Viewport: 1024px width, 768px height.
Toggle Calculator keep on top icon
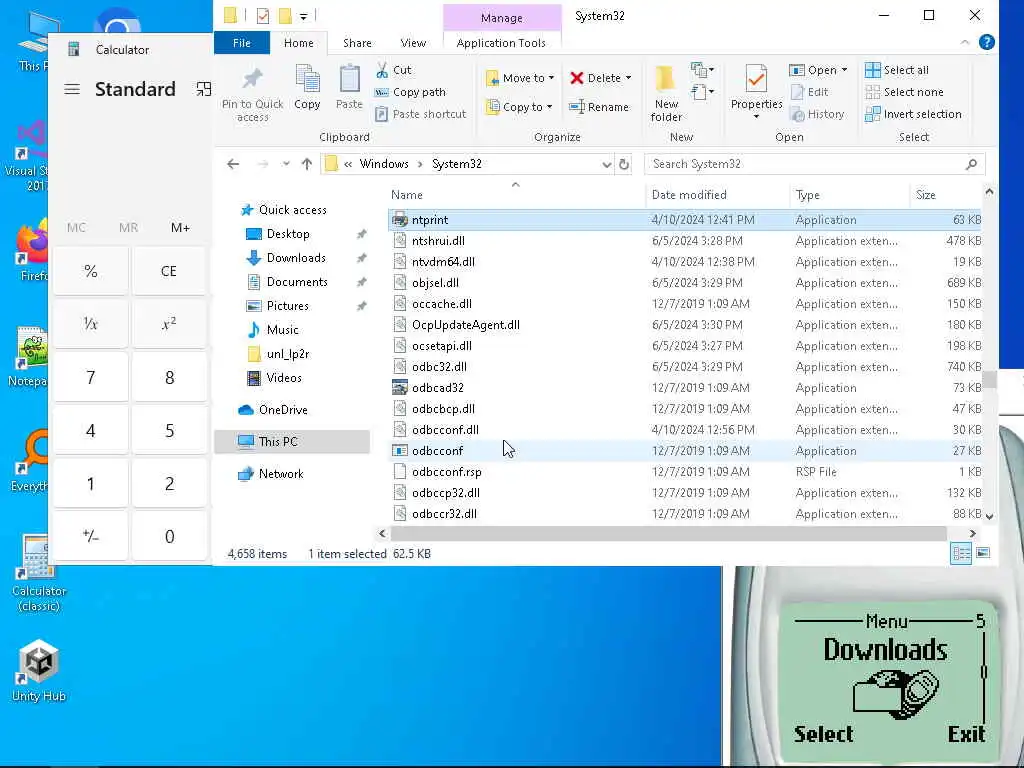coord(204,89)
